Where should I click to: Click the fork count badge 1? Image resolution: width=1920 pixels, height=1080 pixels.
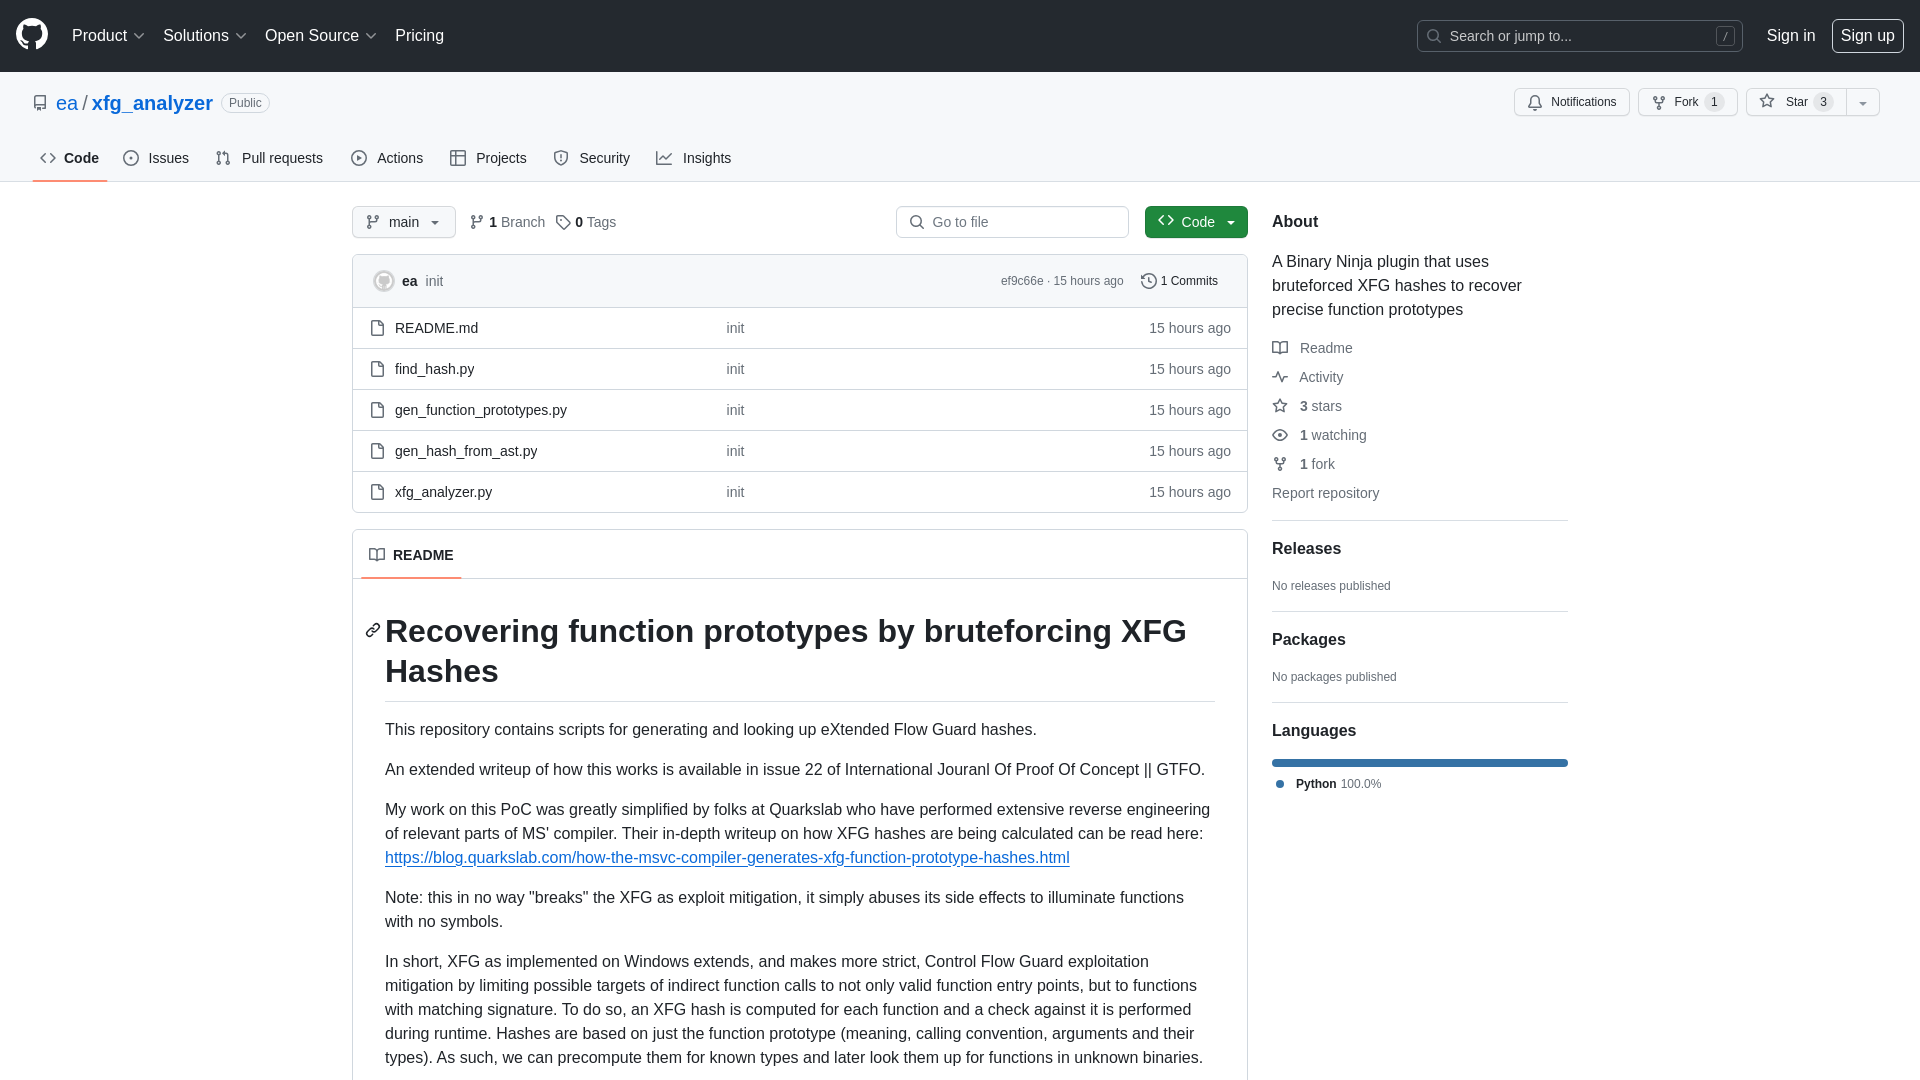point(1714,102)
